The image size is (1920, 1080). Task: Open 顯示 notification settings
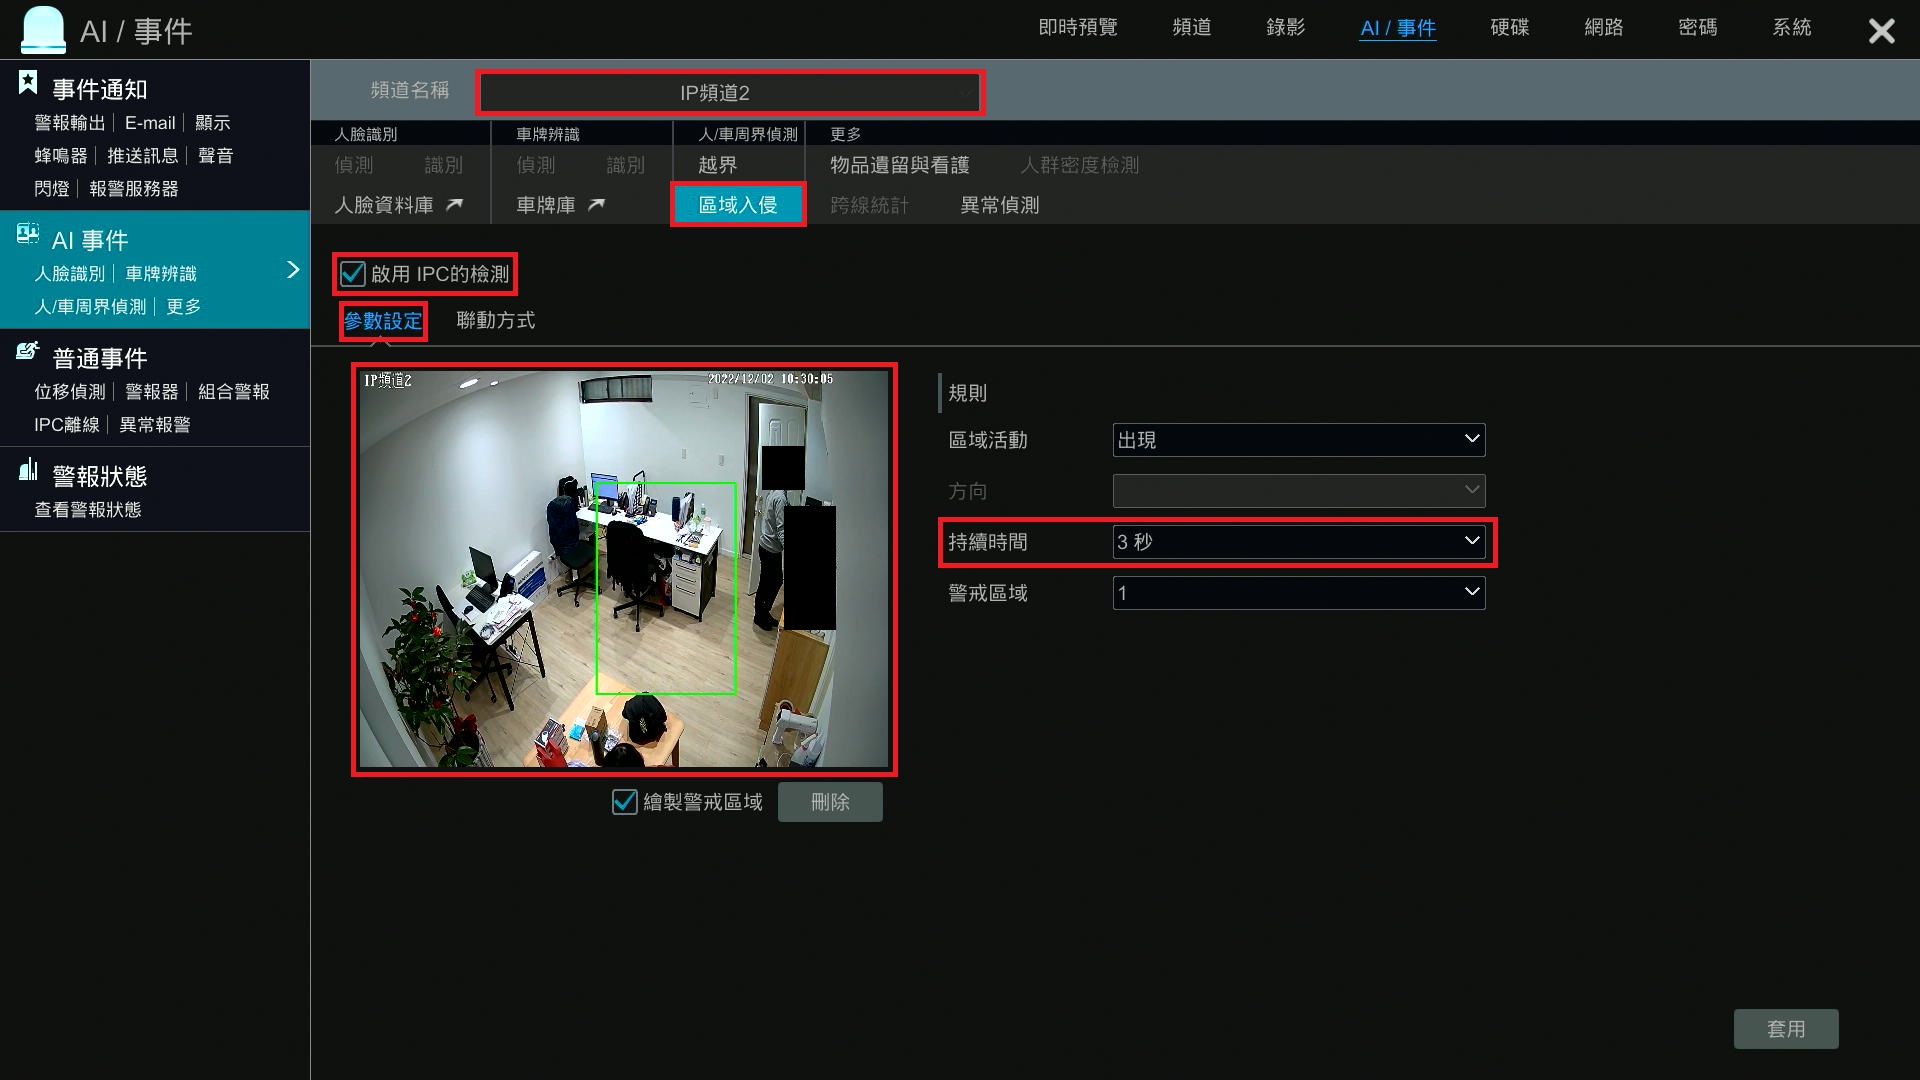pyautogui.click(x=213, y=123)
